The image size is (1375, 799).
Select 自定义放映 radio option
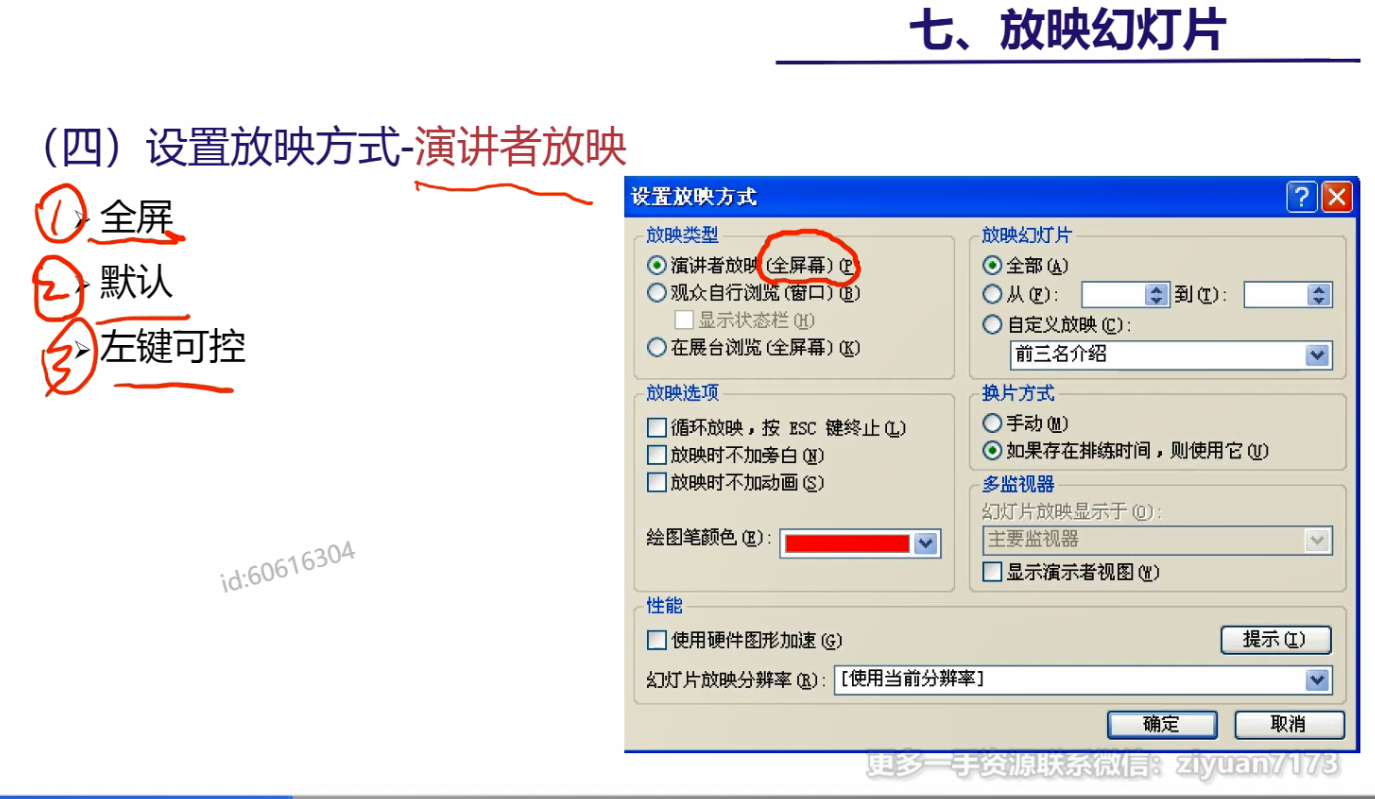[x=992, y=325]
